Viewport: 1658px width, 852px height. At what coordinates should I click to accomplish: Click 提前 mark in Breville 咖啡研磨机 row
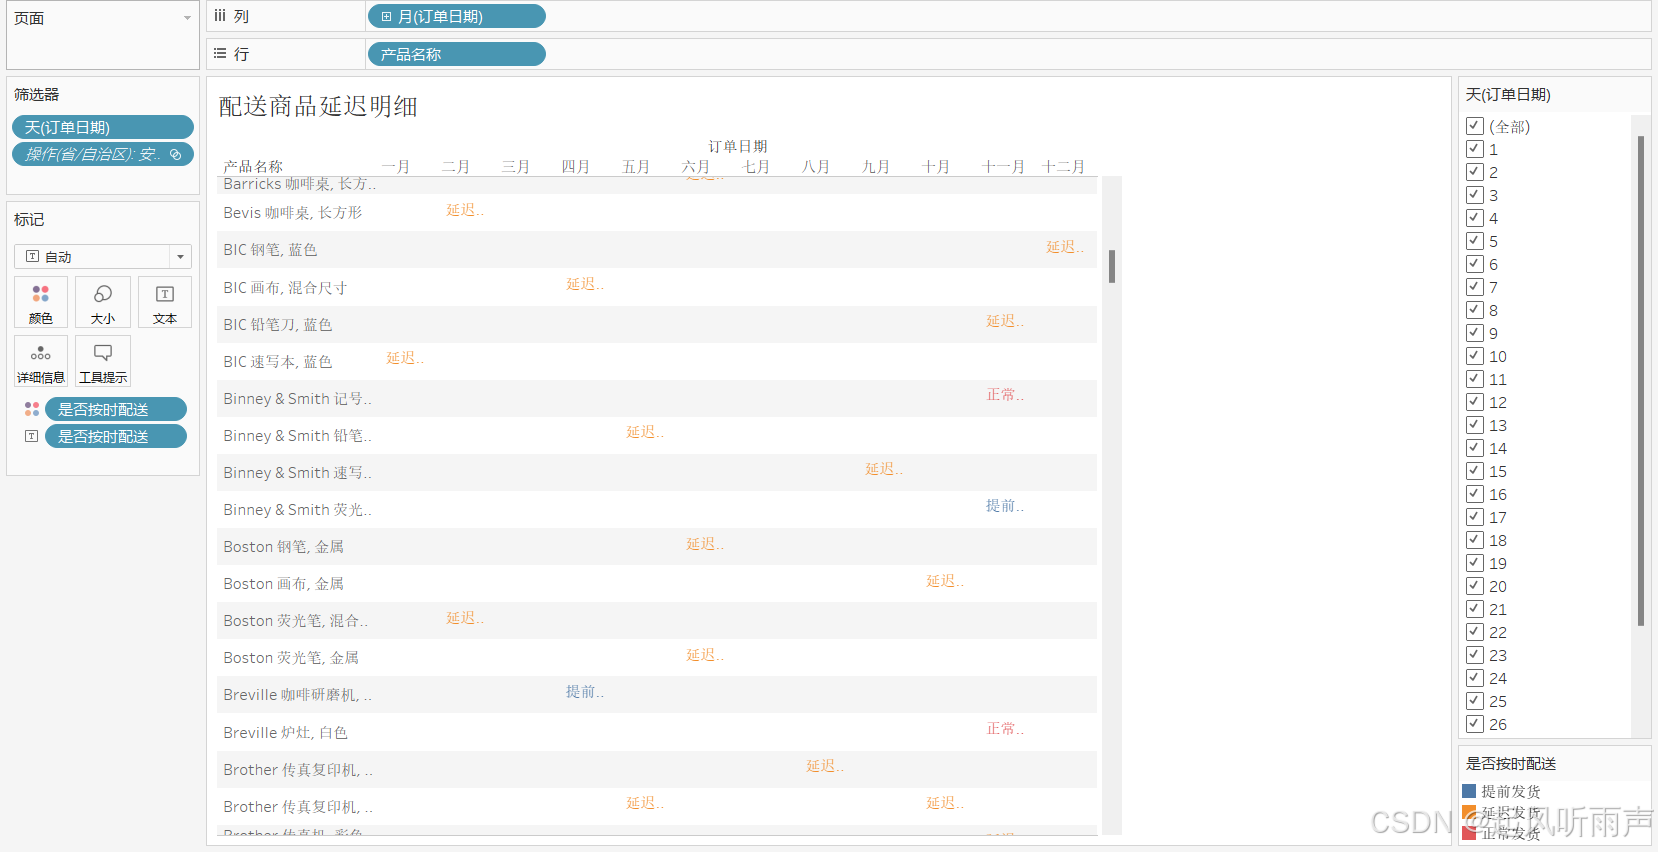tap(585, 692)
